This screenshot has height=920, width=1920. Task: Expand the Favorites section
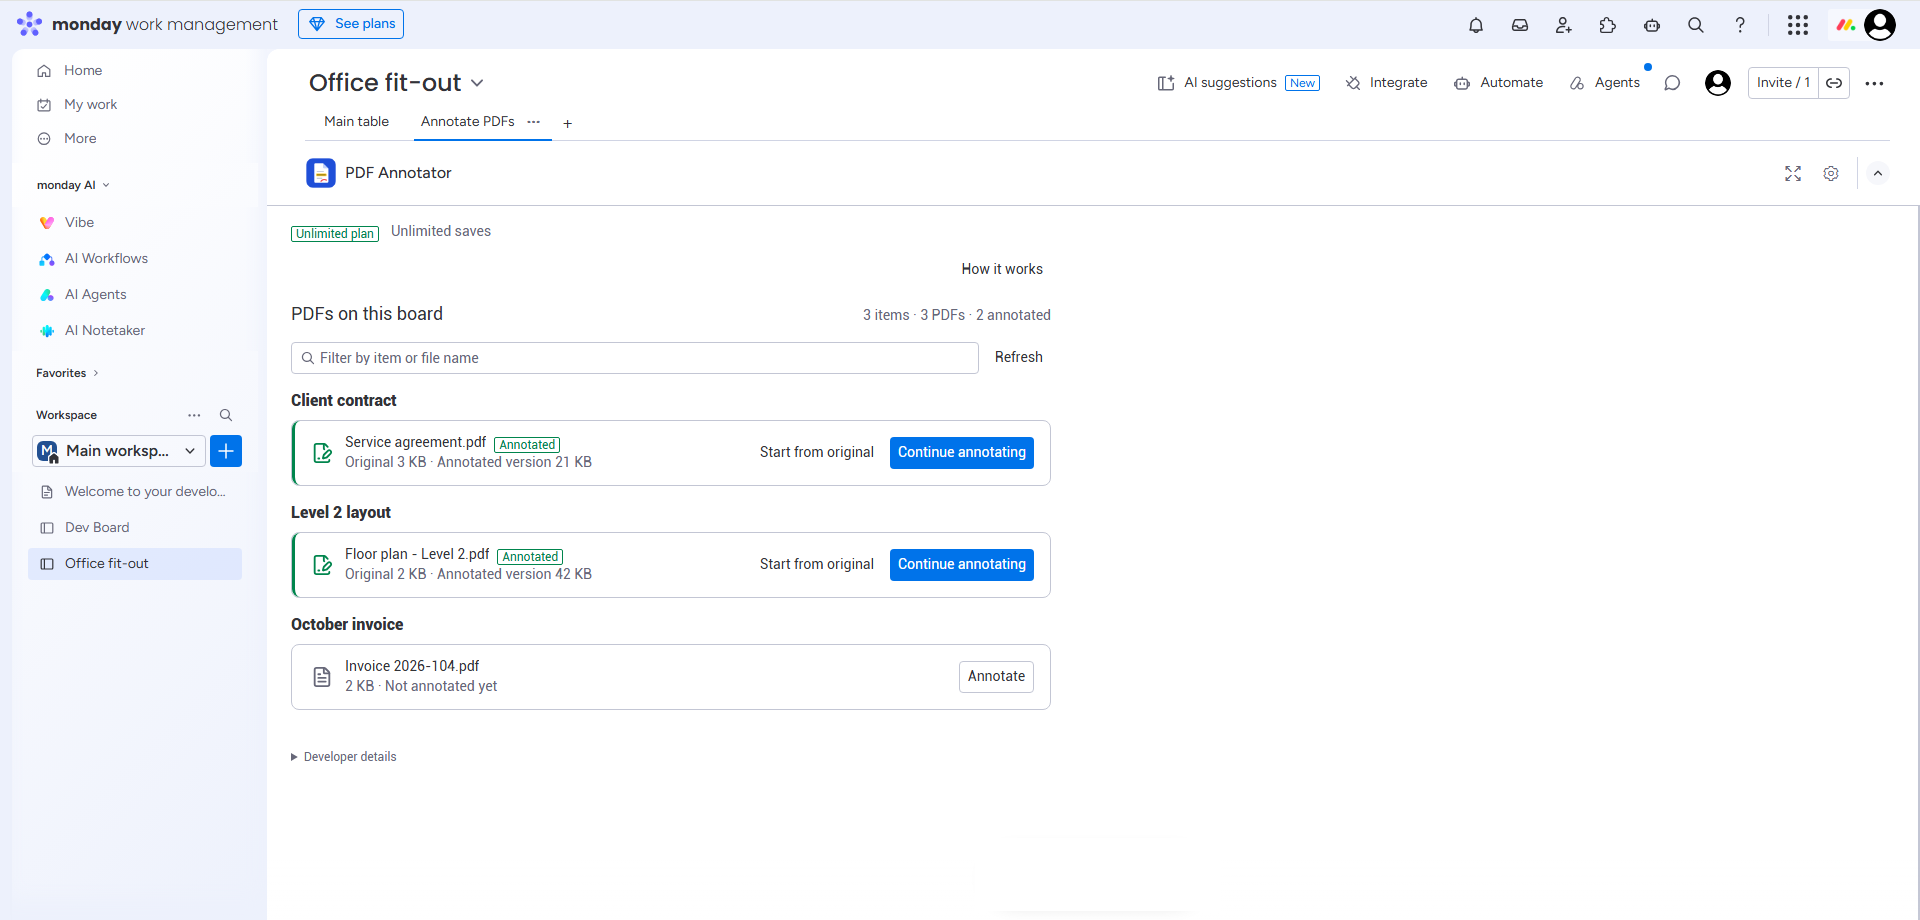pyautogui.click(x=67, y=373)
